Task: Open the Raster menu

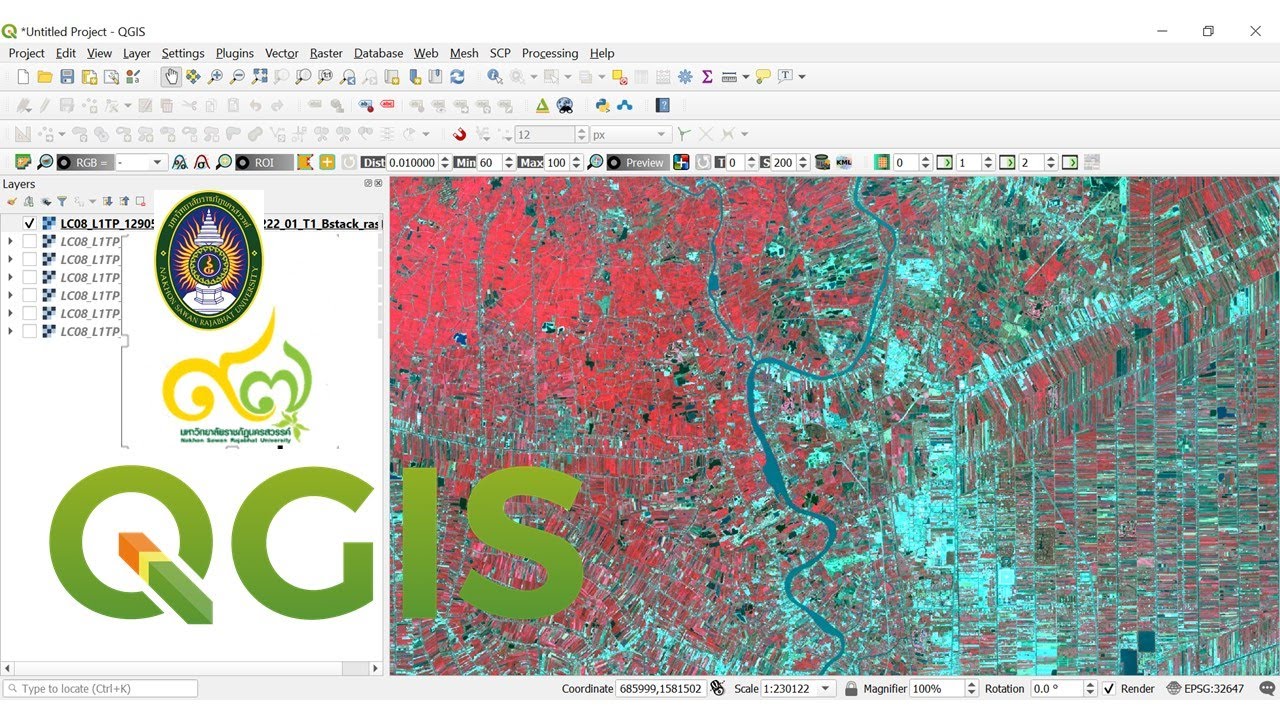Action: pos(326,53)
